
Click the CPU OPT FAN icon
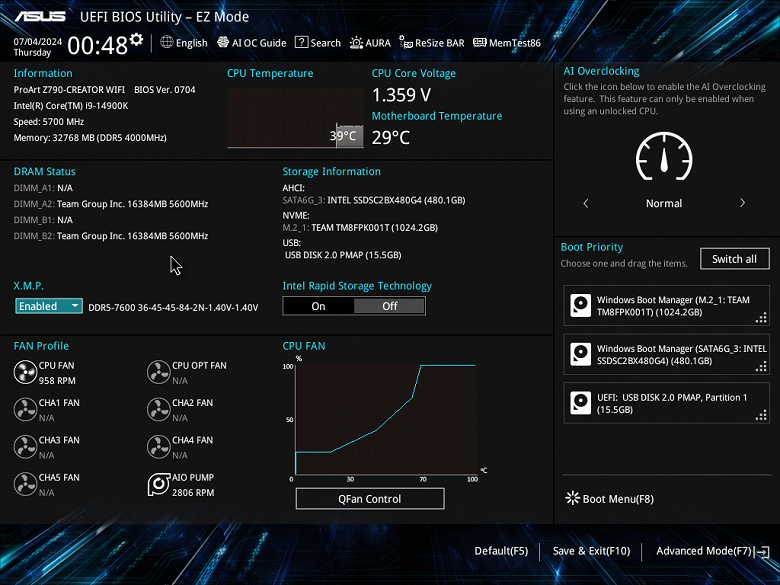click(159, 372)
